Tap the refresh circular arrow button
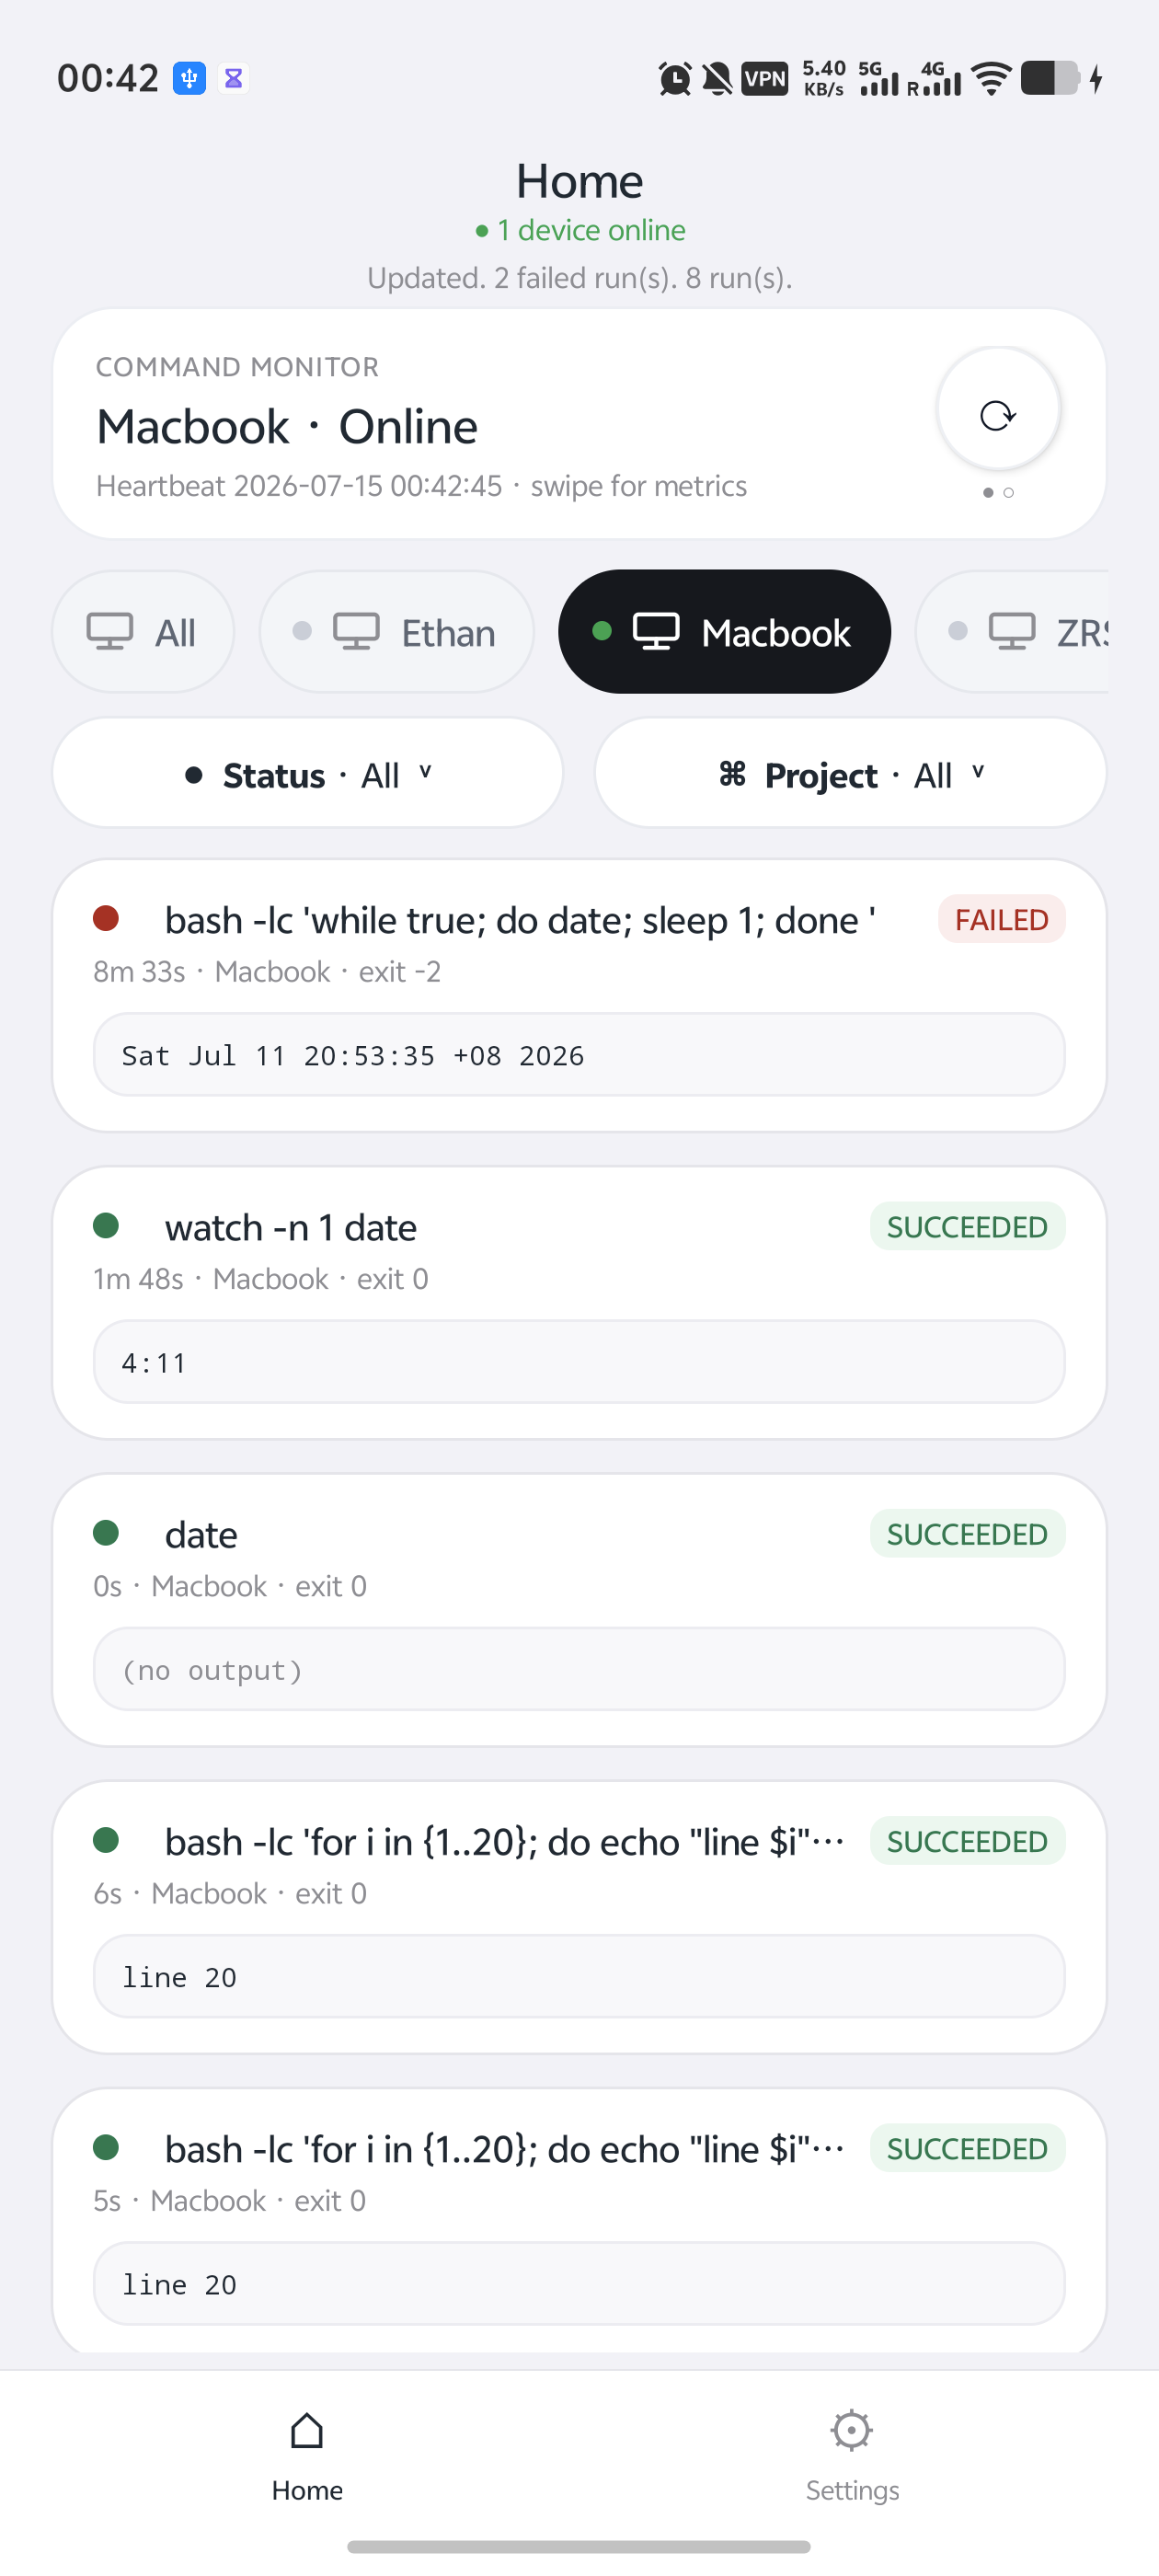Viewport: 1159px width, 2576px height. pos(997,412)
